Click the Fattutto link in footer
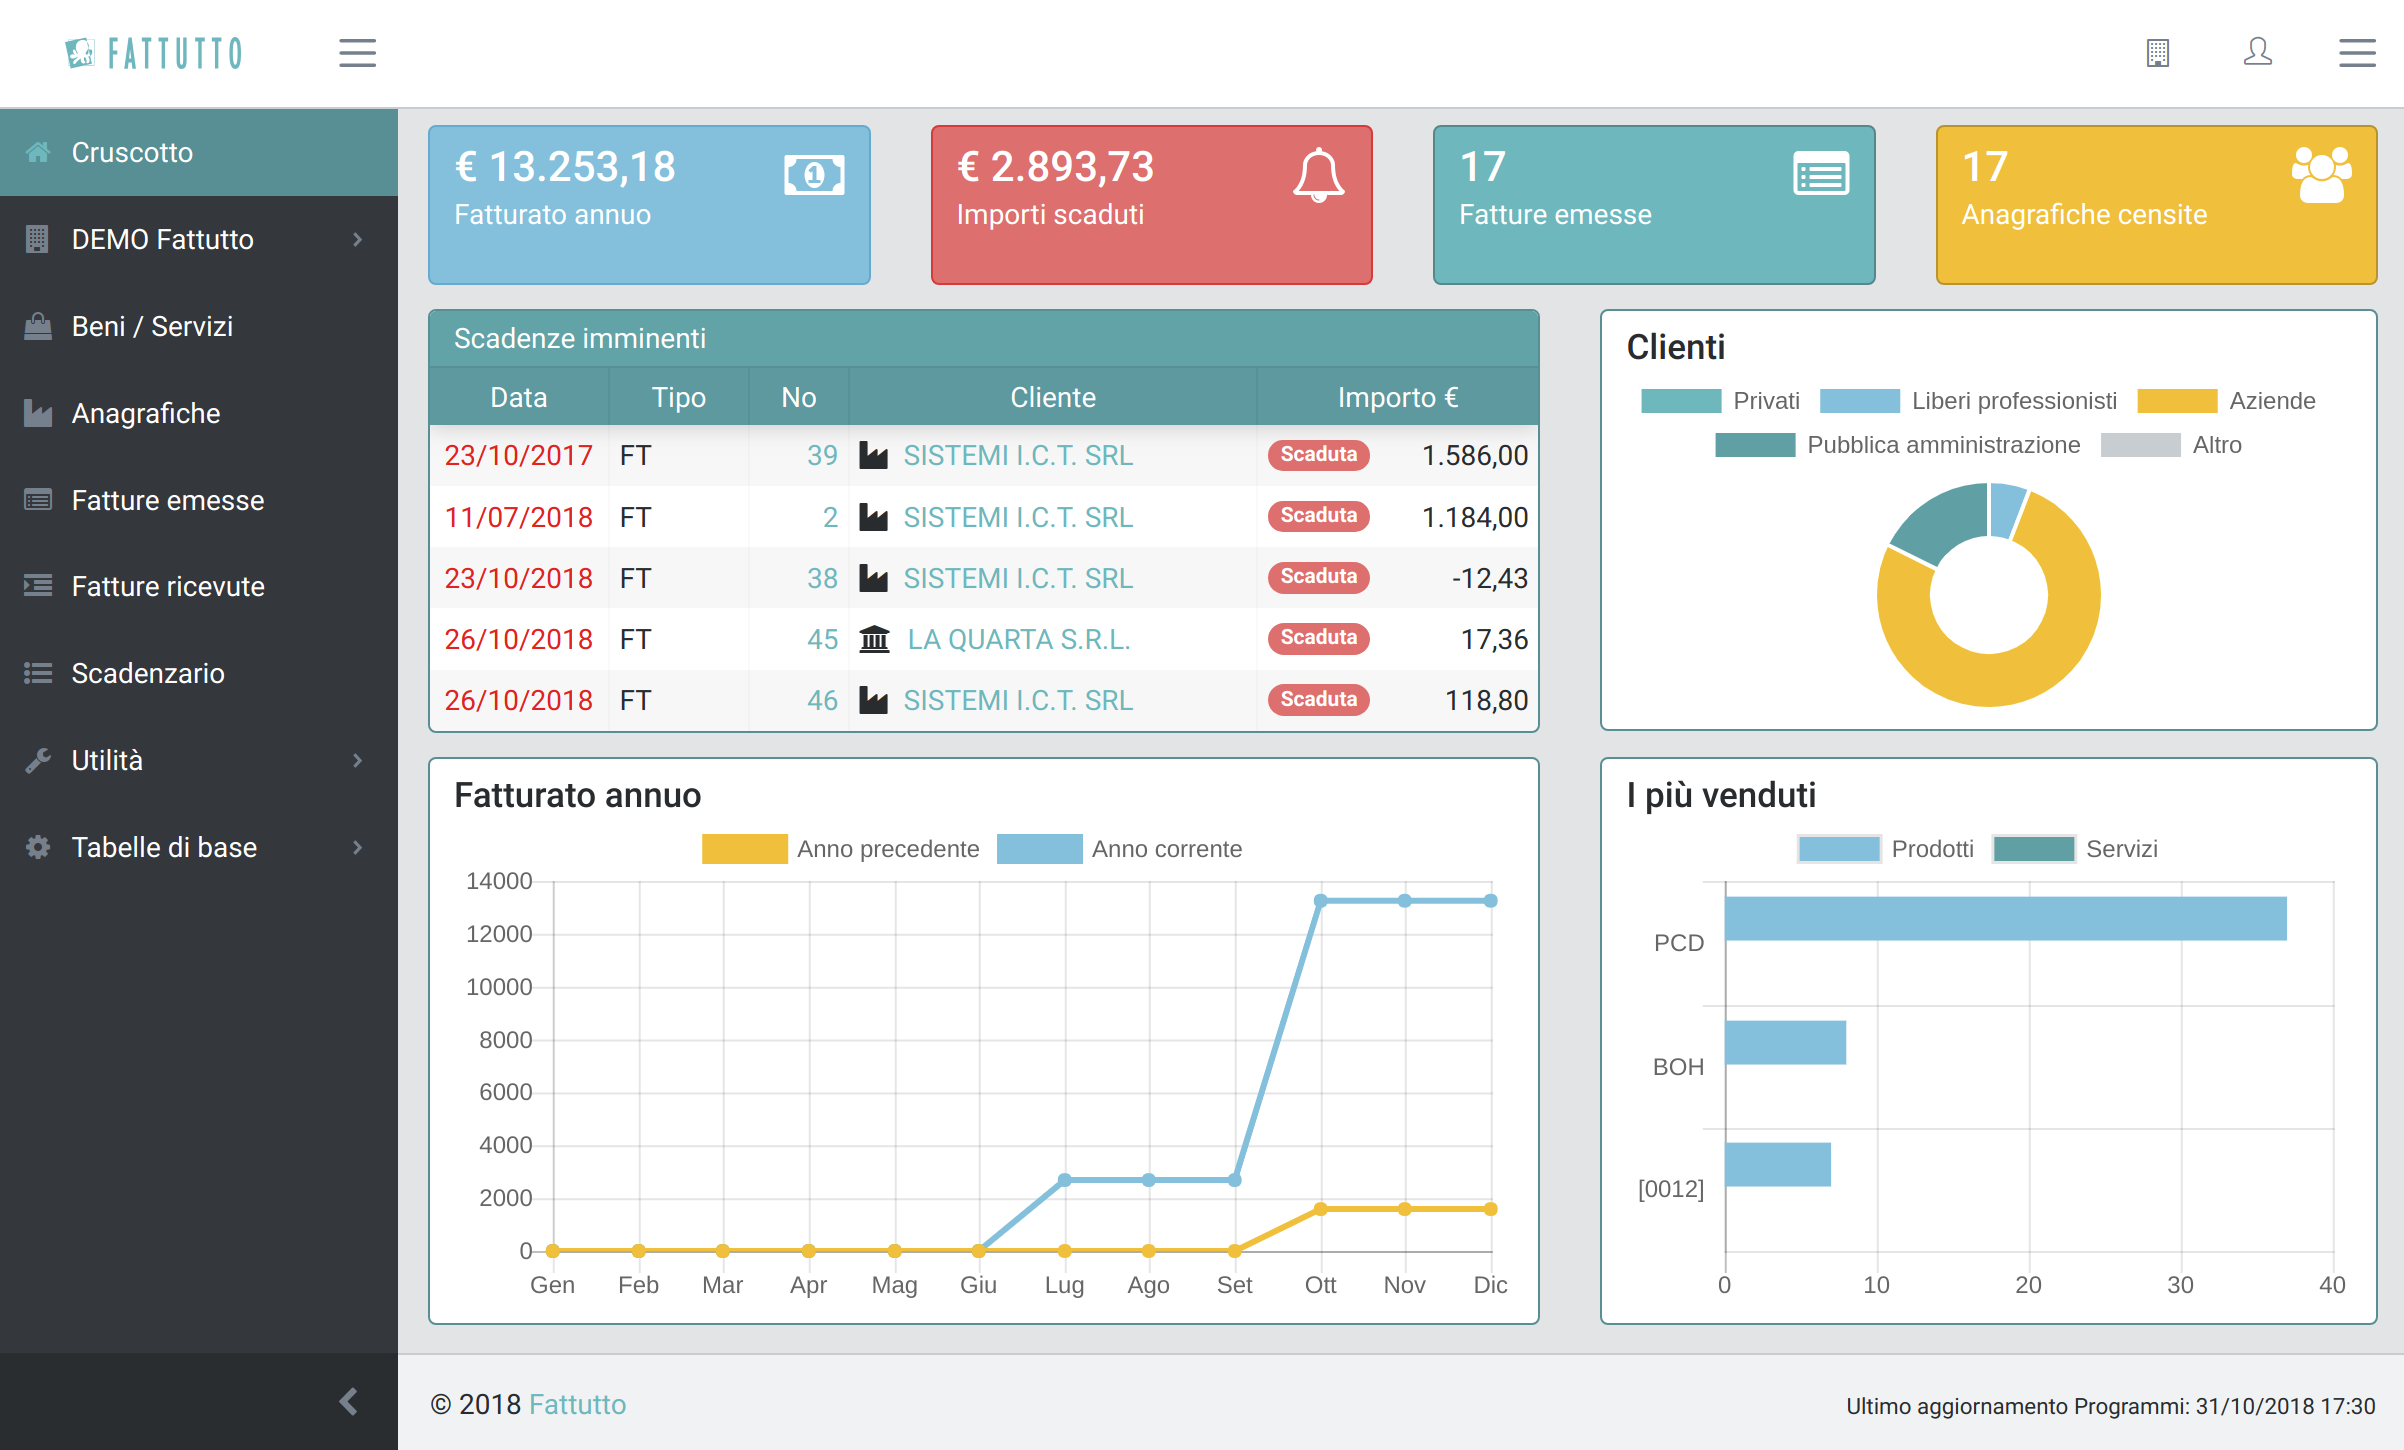This screenshot has width=2404, height=1450. 577,1405
